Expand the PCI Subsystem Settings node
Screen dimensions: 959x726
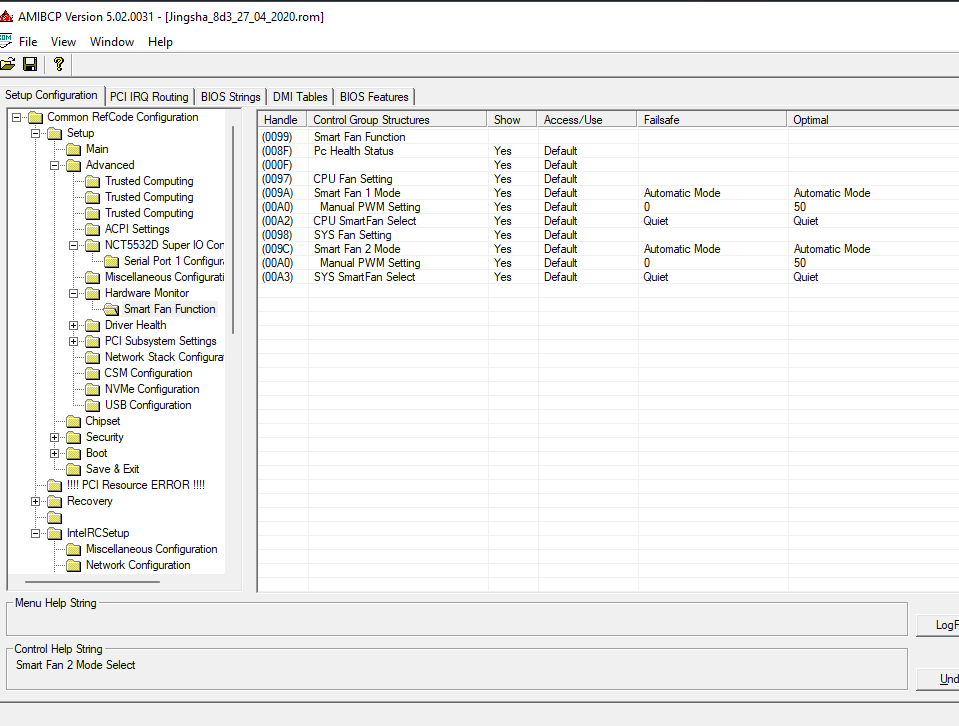[73, 341]
